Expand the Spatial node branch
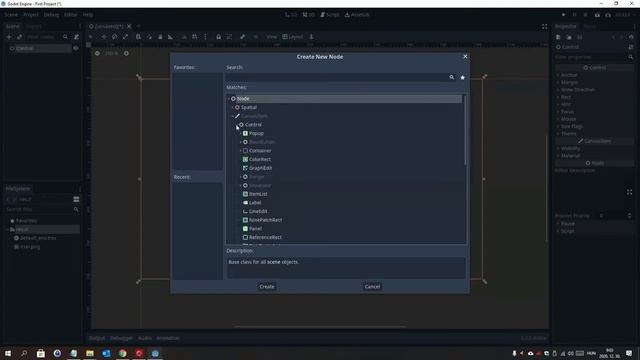640x360 pixels. [x=233, y=107]
